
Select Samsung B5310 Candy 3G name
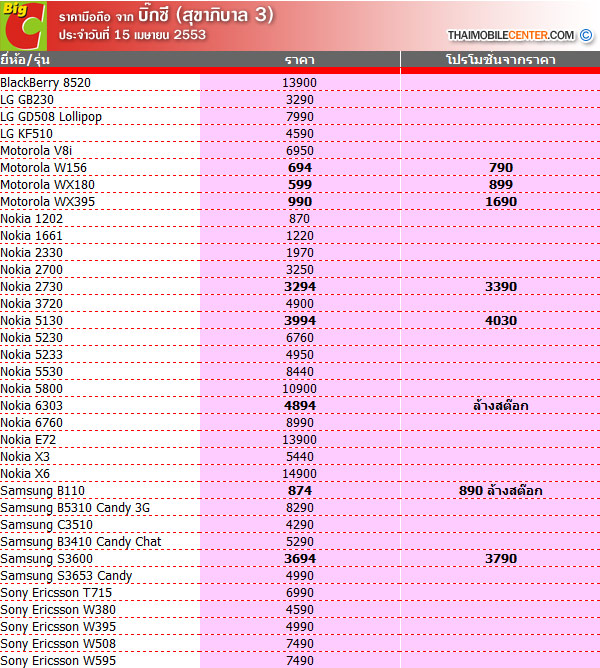[75, 509]
